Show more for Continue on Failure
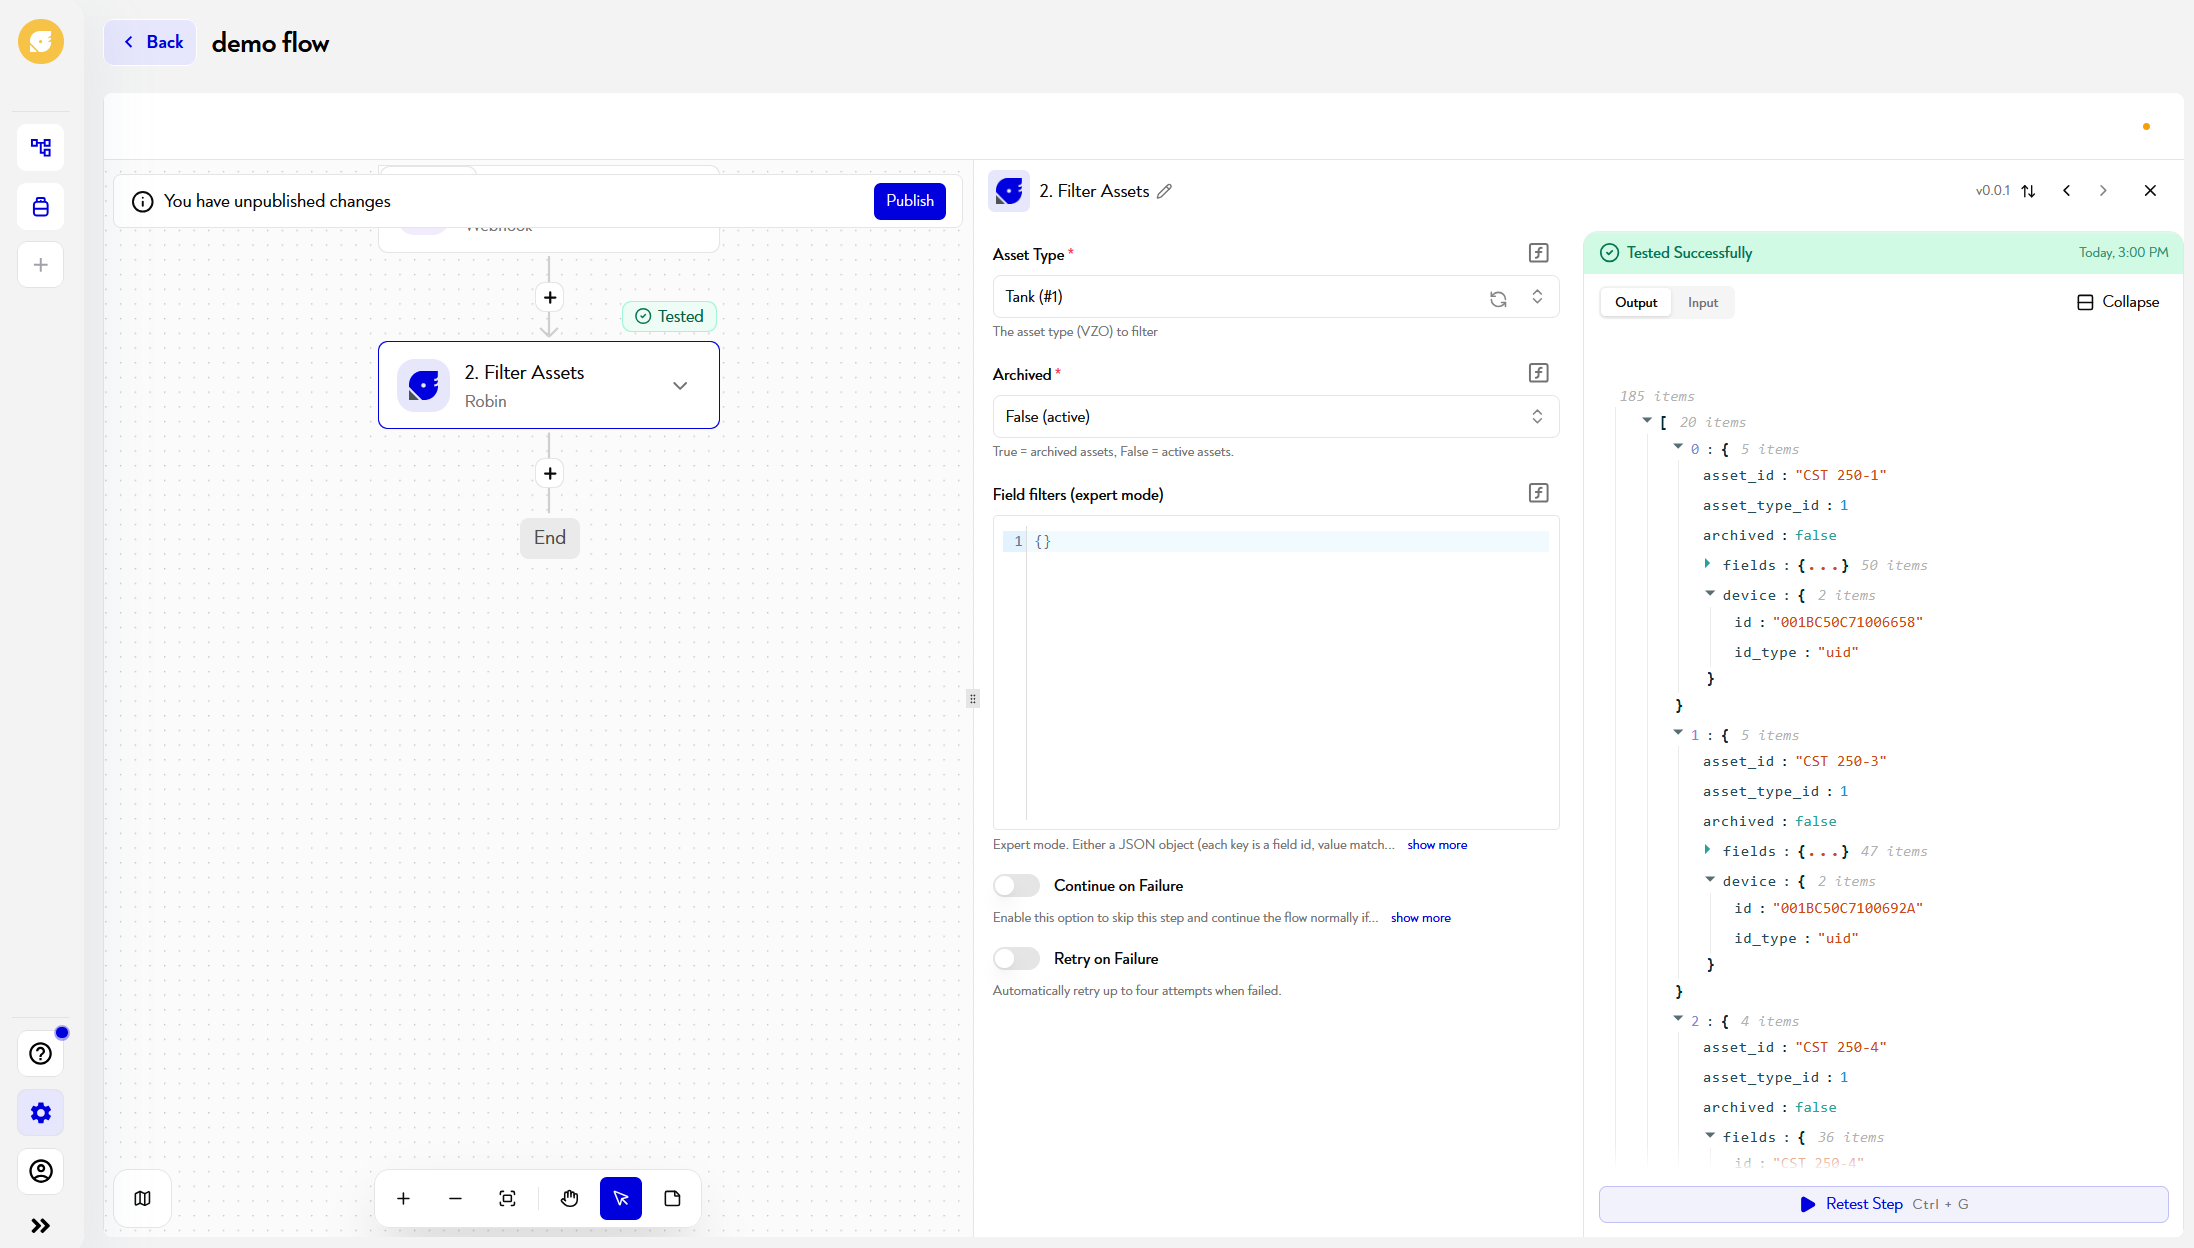 pyautogui.click(x=1420, y=918)
